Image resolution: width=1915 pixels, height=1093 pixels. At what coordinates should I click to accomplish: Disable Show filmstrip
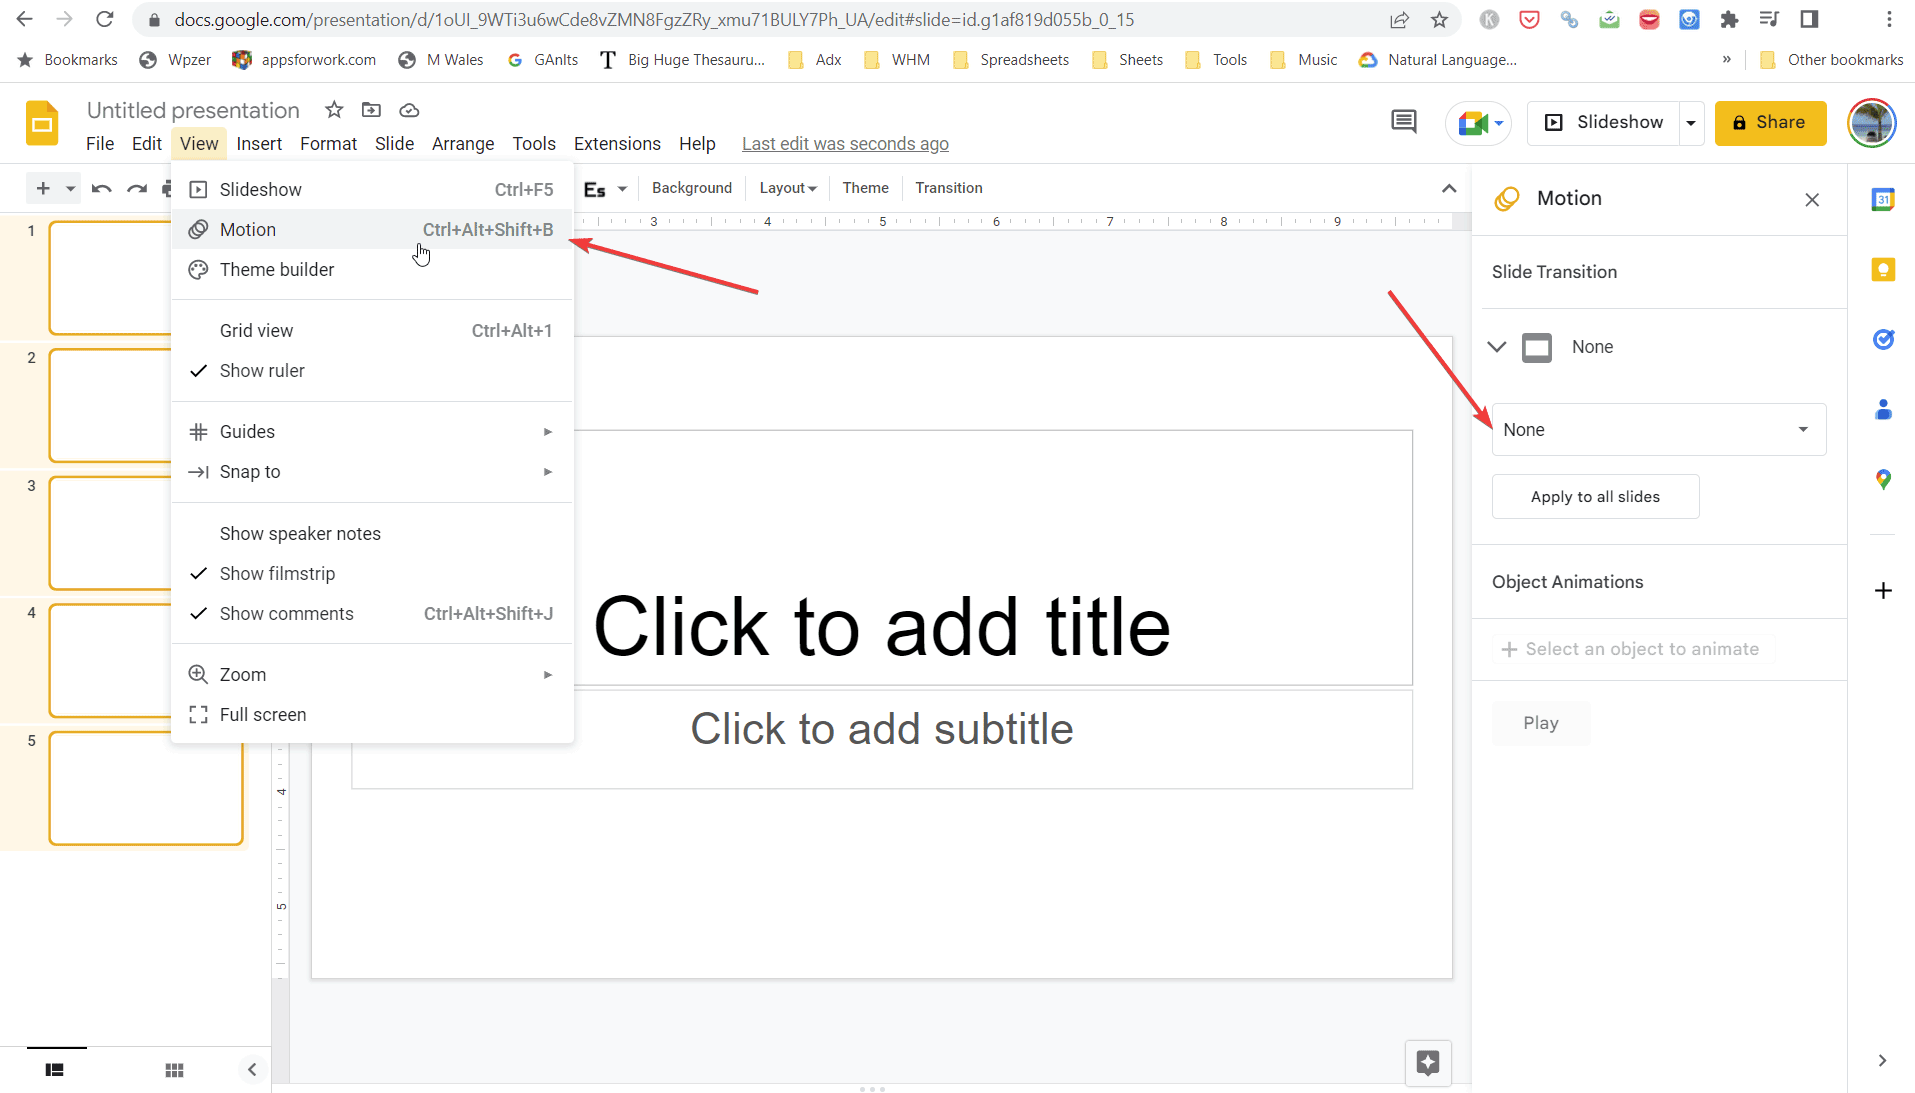click(x=278, y=573)
